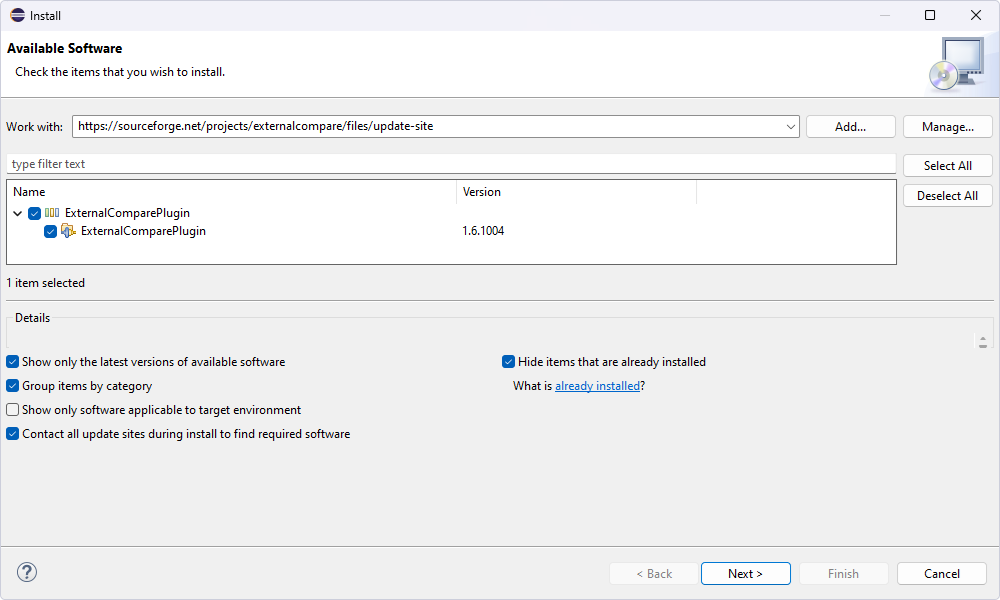Viewport: 1000px width, 600px height.
Task: Close the Install dialog window
Action: coord(976,15)
